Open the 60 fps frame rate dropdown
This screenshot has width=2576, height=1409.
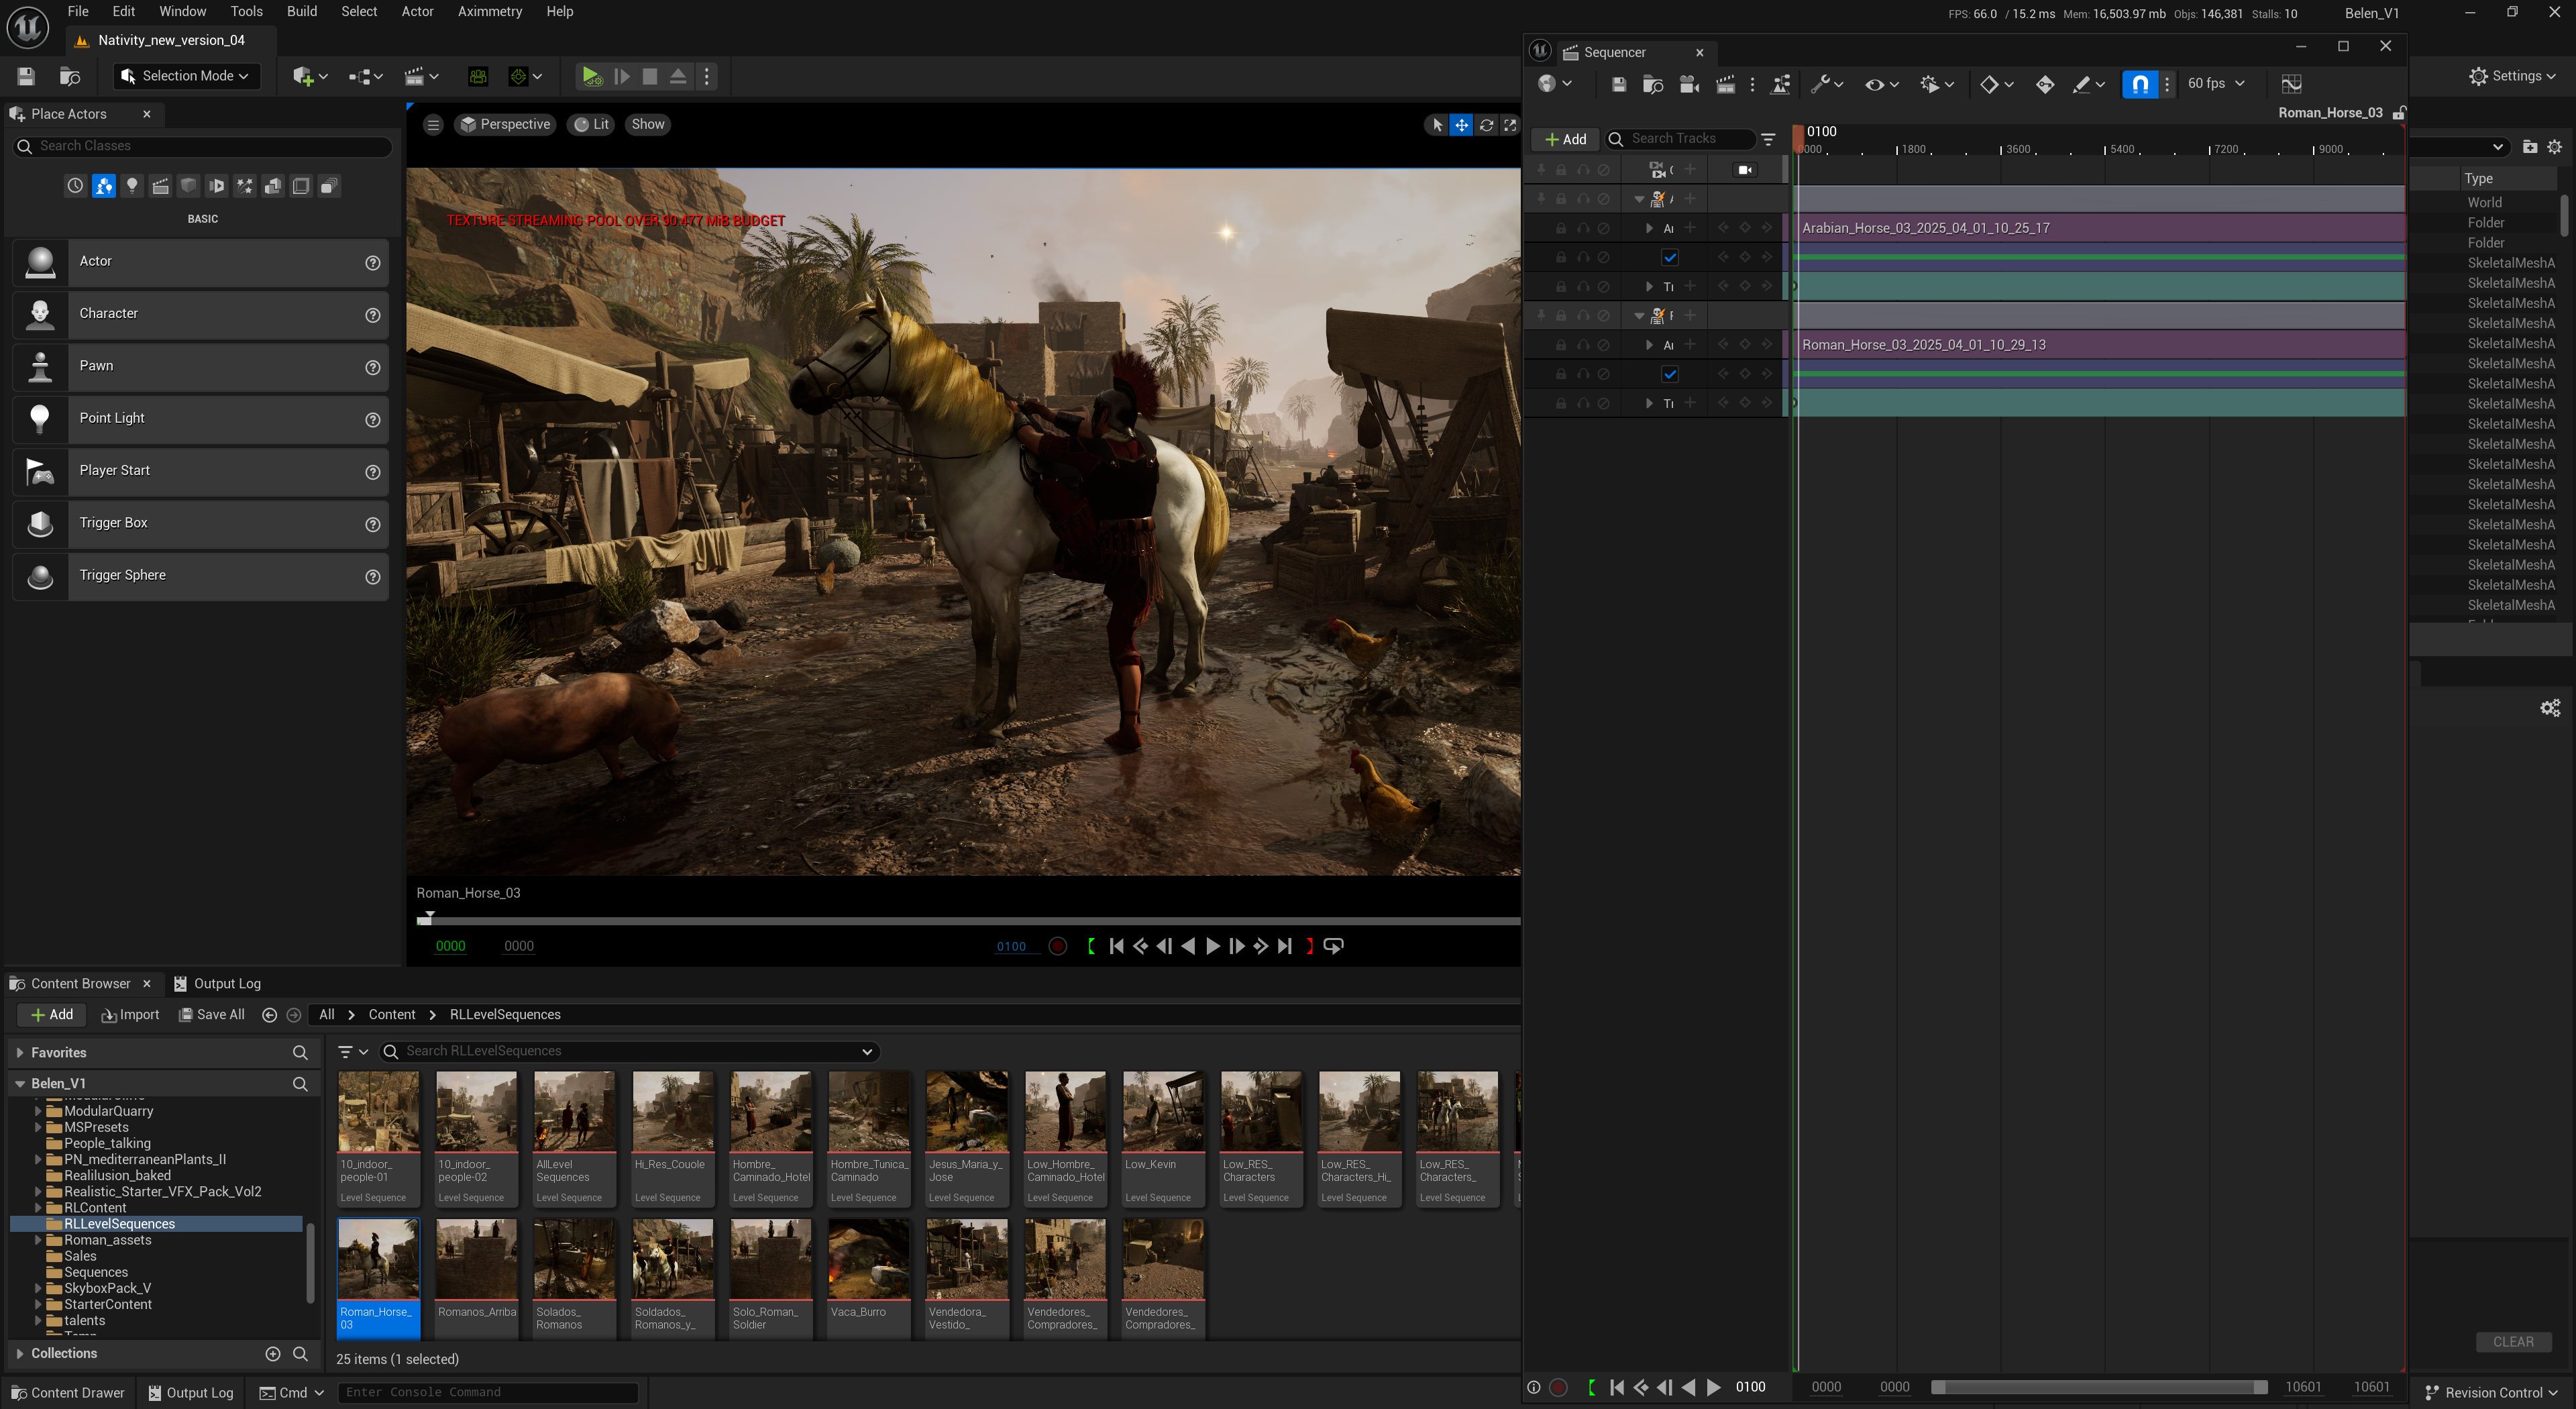[x=2215, y=84]
